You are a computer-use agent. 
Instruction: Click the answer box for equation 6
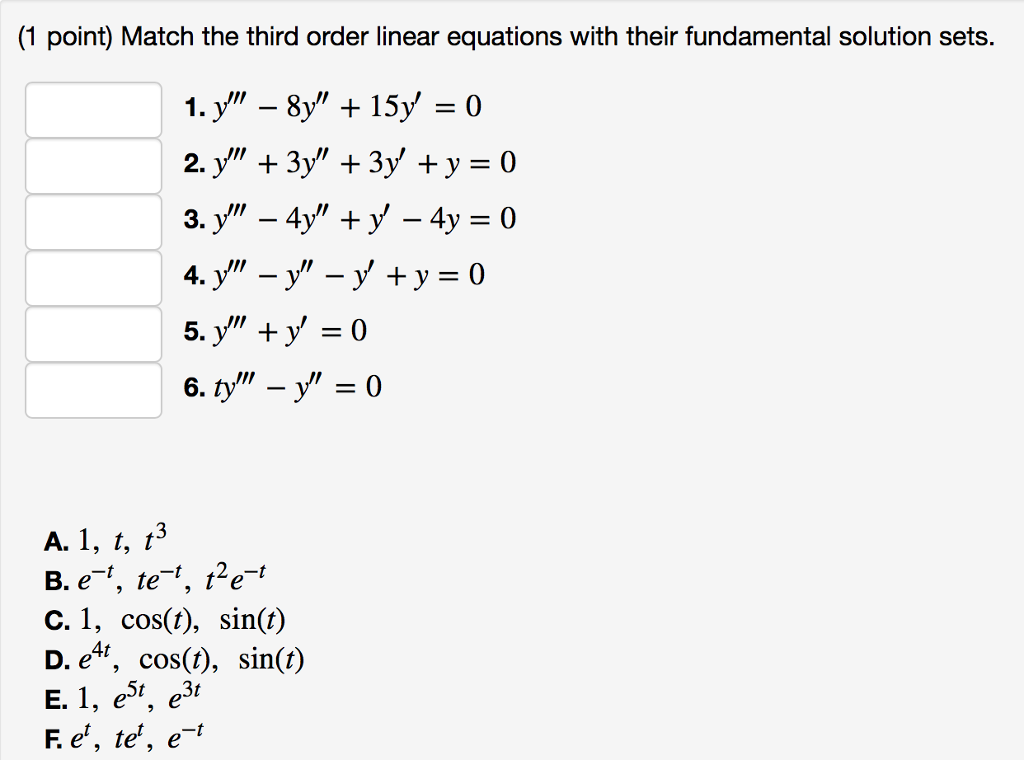[x=93, y=391]
